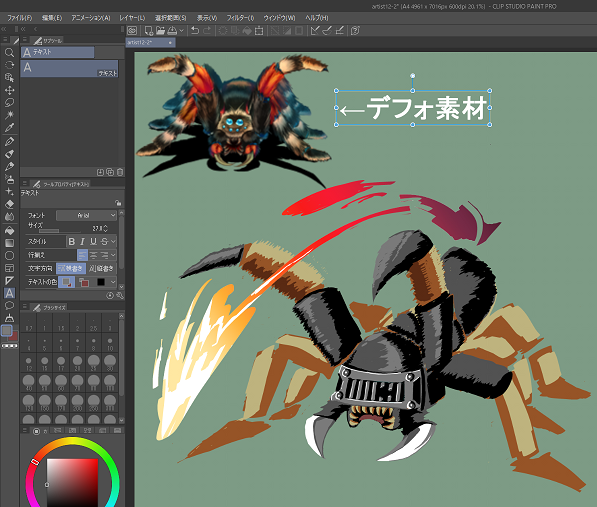The width and height of the screenshot is (597, 507).
Task: Open the フォント Arial dropdown
Action: point(86,215)
